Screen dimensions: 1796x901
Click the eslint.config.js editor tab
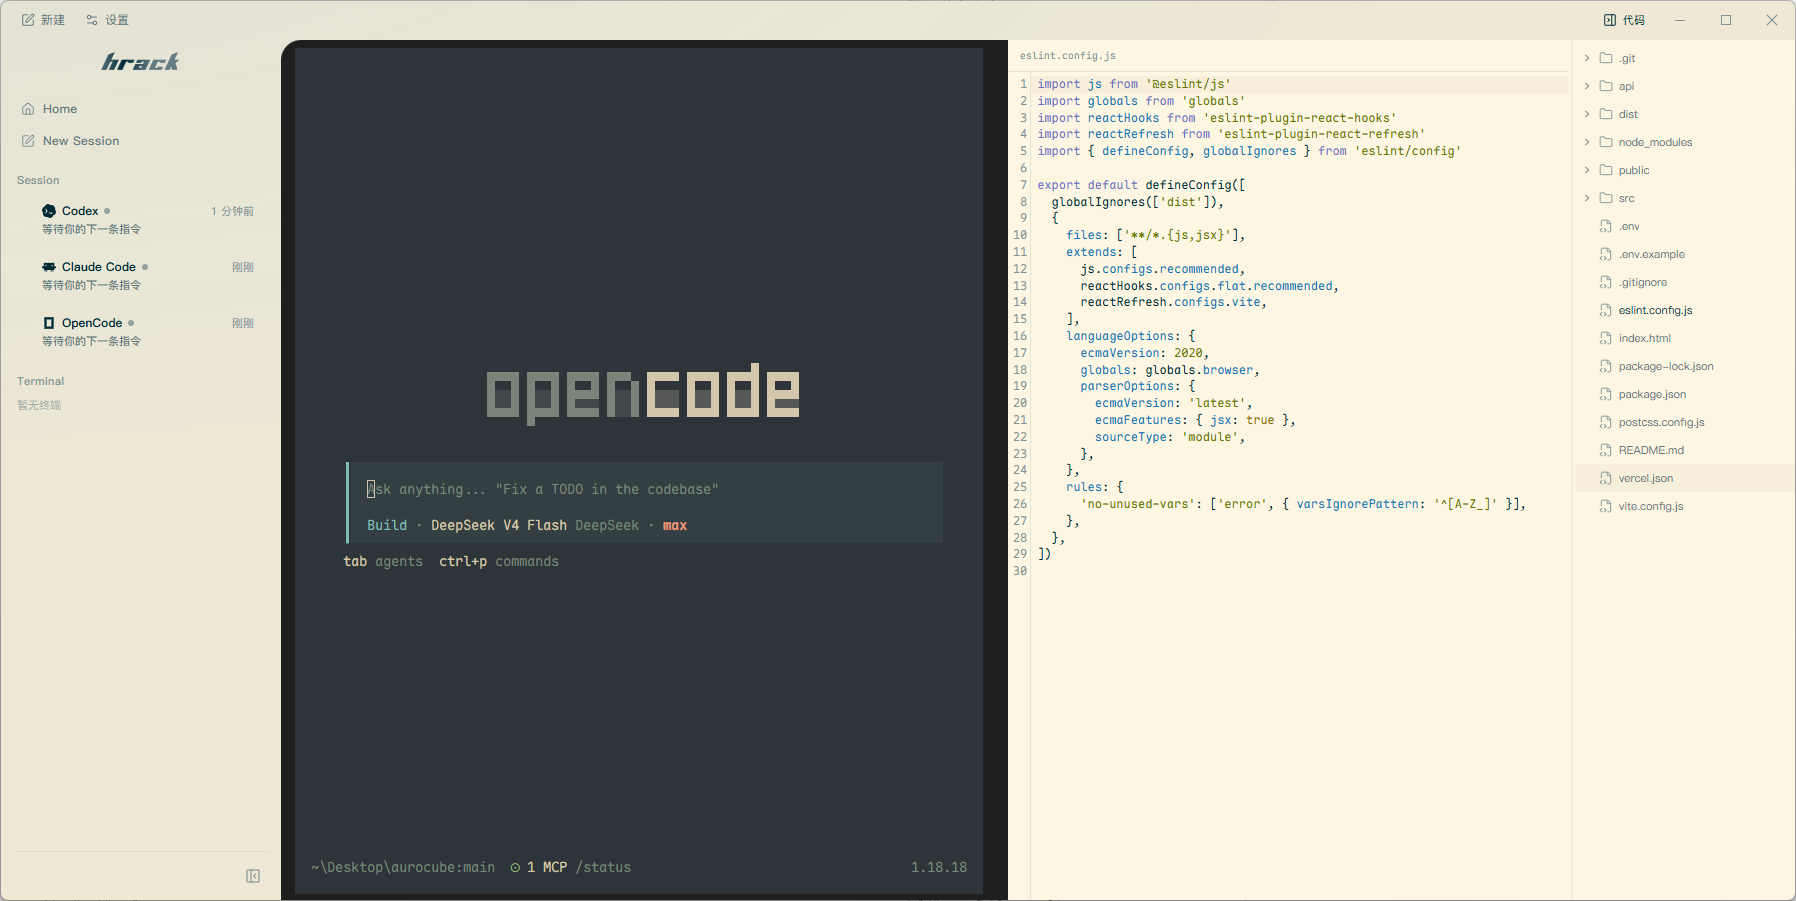coord(1068,56)
